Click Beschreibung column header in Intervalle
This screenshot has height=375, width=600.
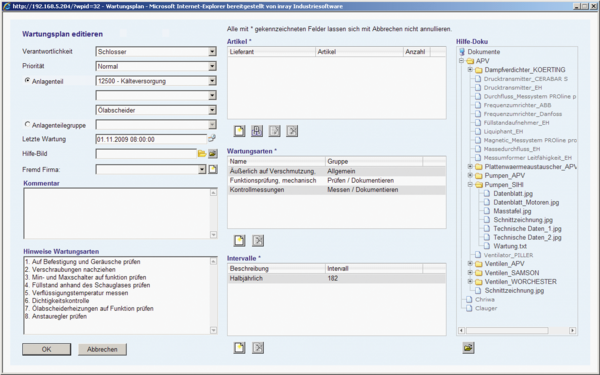coord(276,269)
